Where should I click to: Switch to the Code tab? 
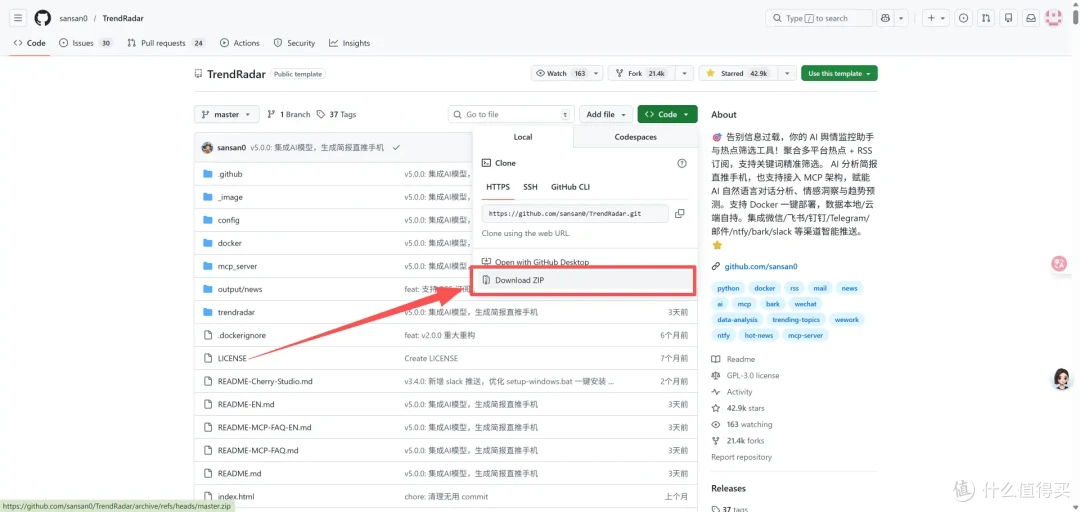point(30,43)
